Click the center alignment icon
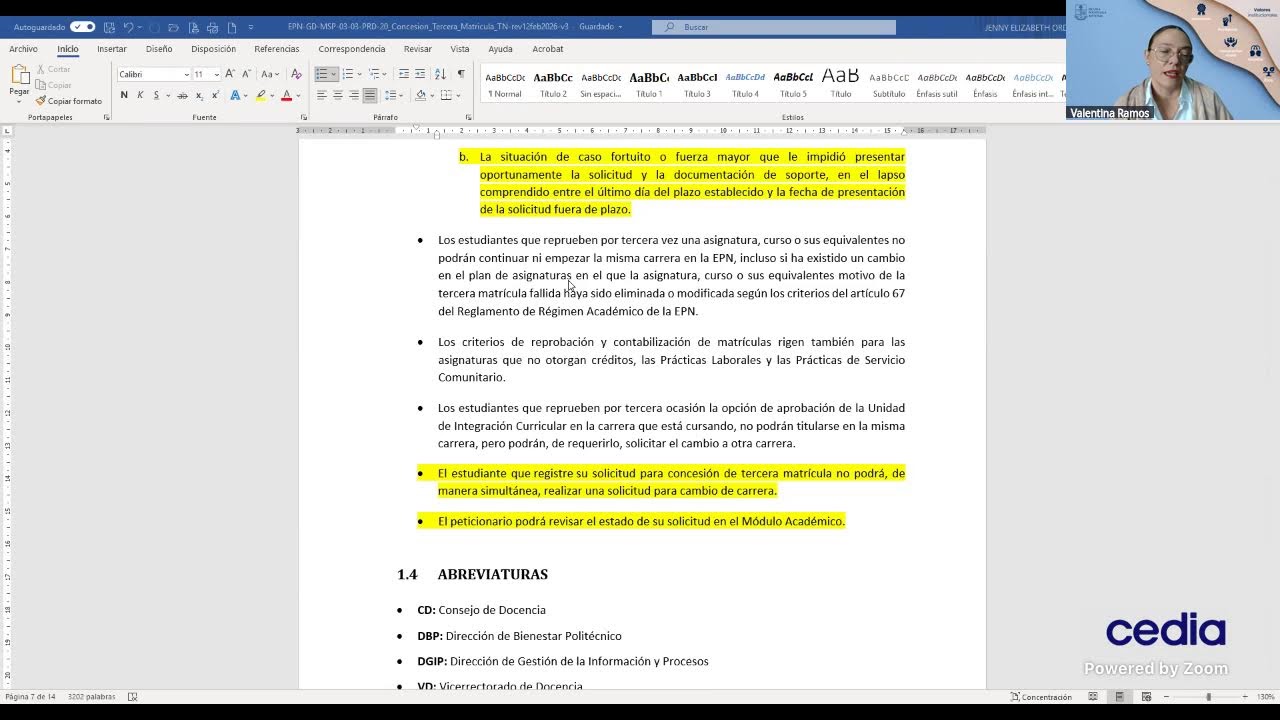The width and height of the screenshot is (1280, 720). click(x=337, y=95)
